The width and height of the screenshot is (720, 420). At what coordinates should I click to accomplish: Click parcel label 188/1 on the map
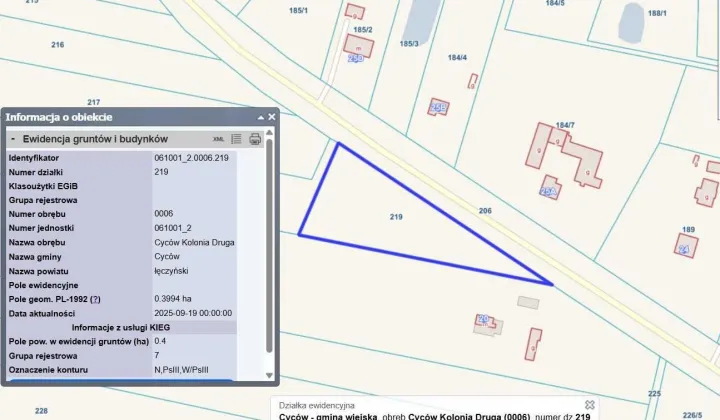click(657, 13)
